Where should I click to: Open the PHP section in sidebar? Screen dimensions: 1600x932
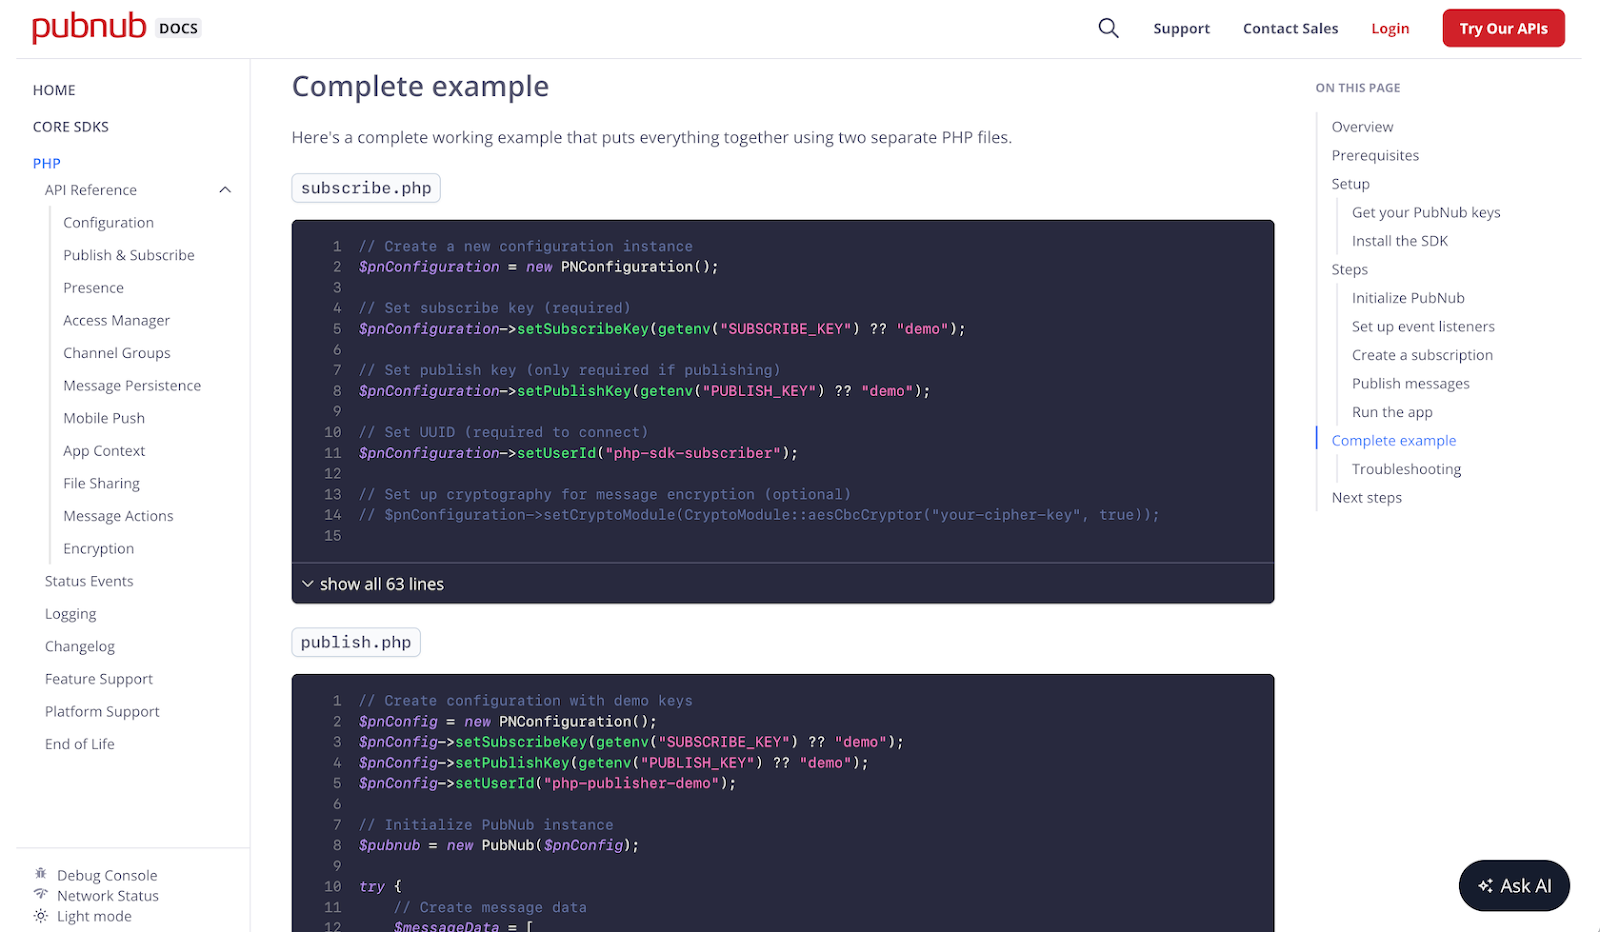click(46, 162)
